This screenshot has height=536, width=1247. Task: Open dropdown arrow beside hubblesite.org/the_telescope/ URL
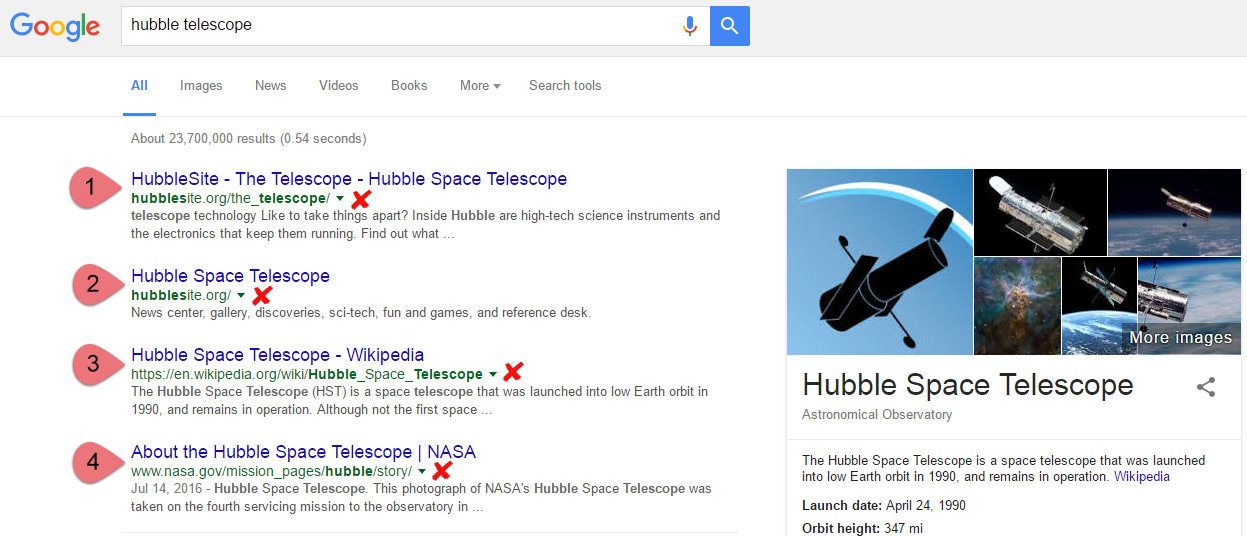click(x=341, y=199)
